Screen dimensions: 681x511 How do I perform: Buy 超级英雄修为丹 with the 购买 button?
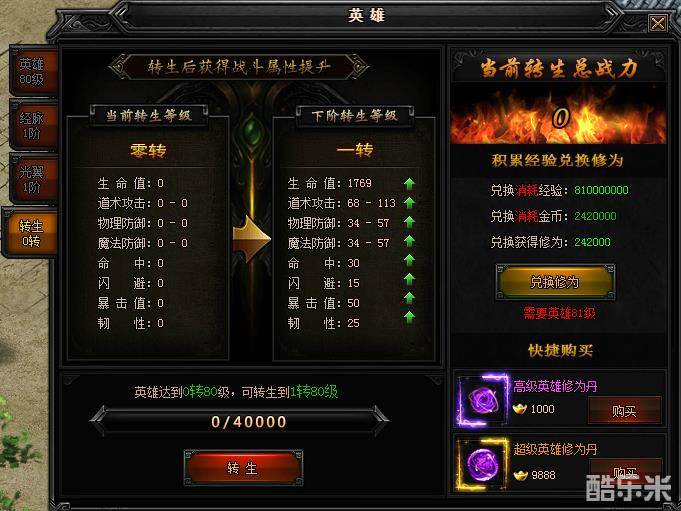pos(625,471)
